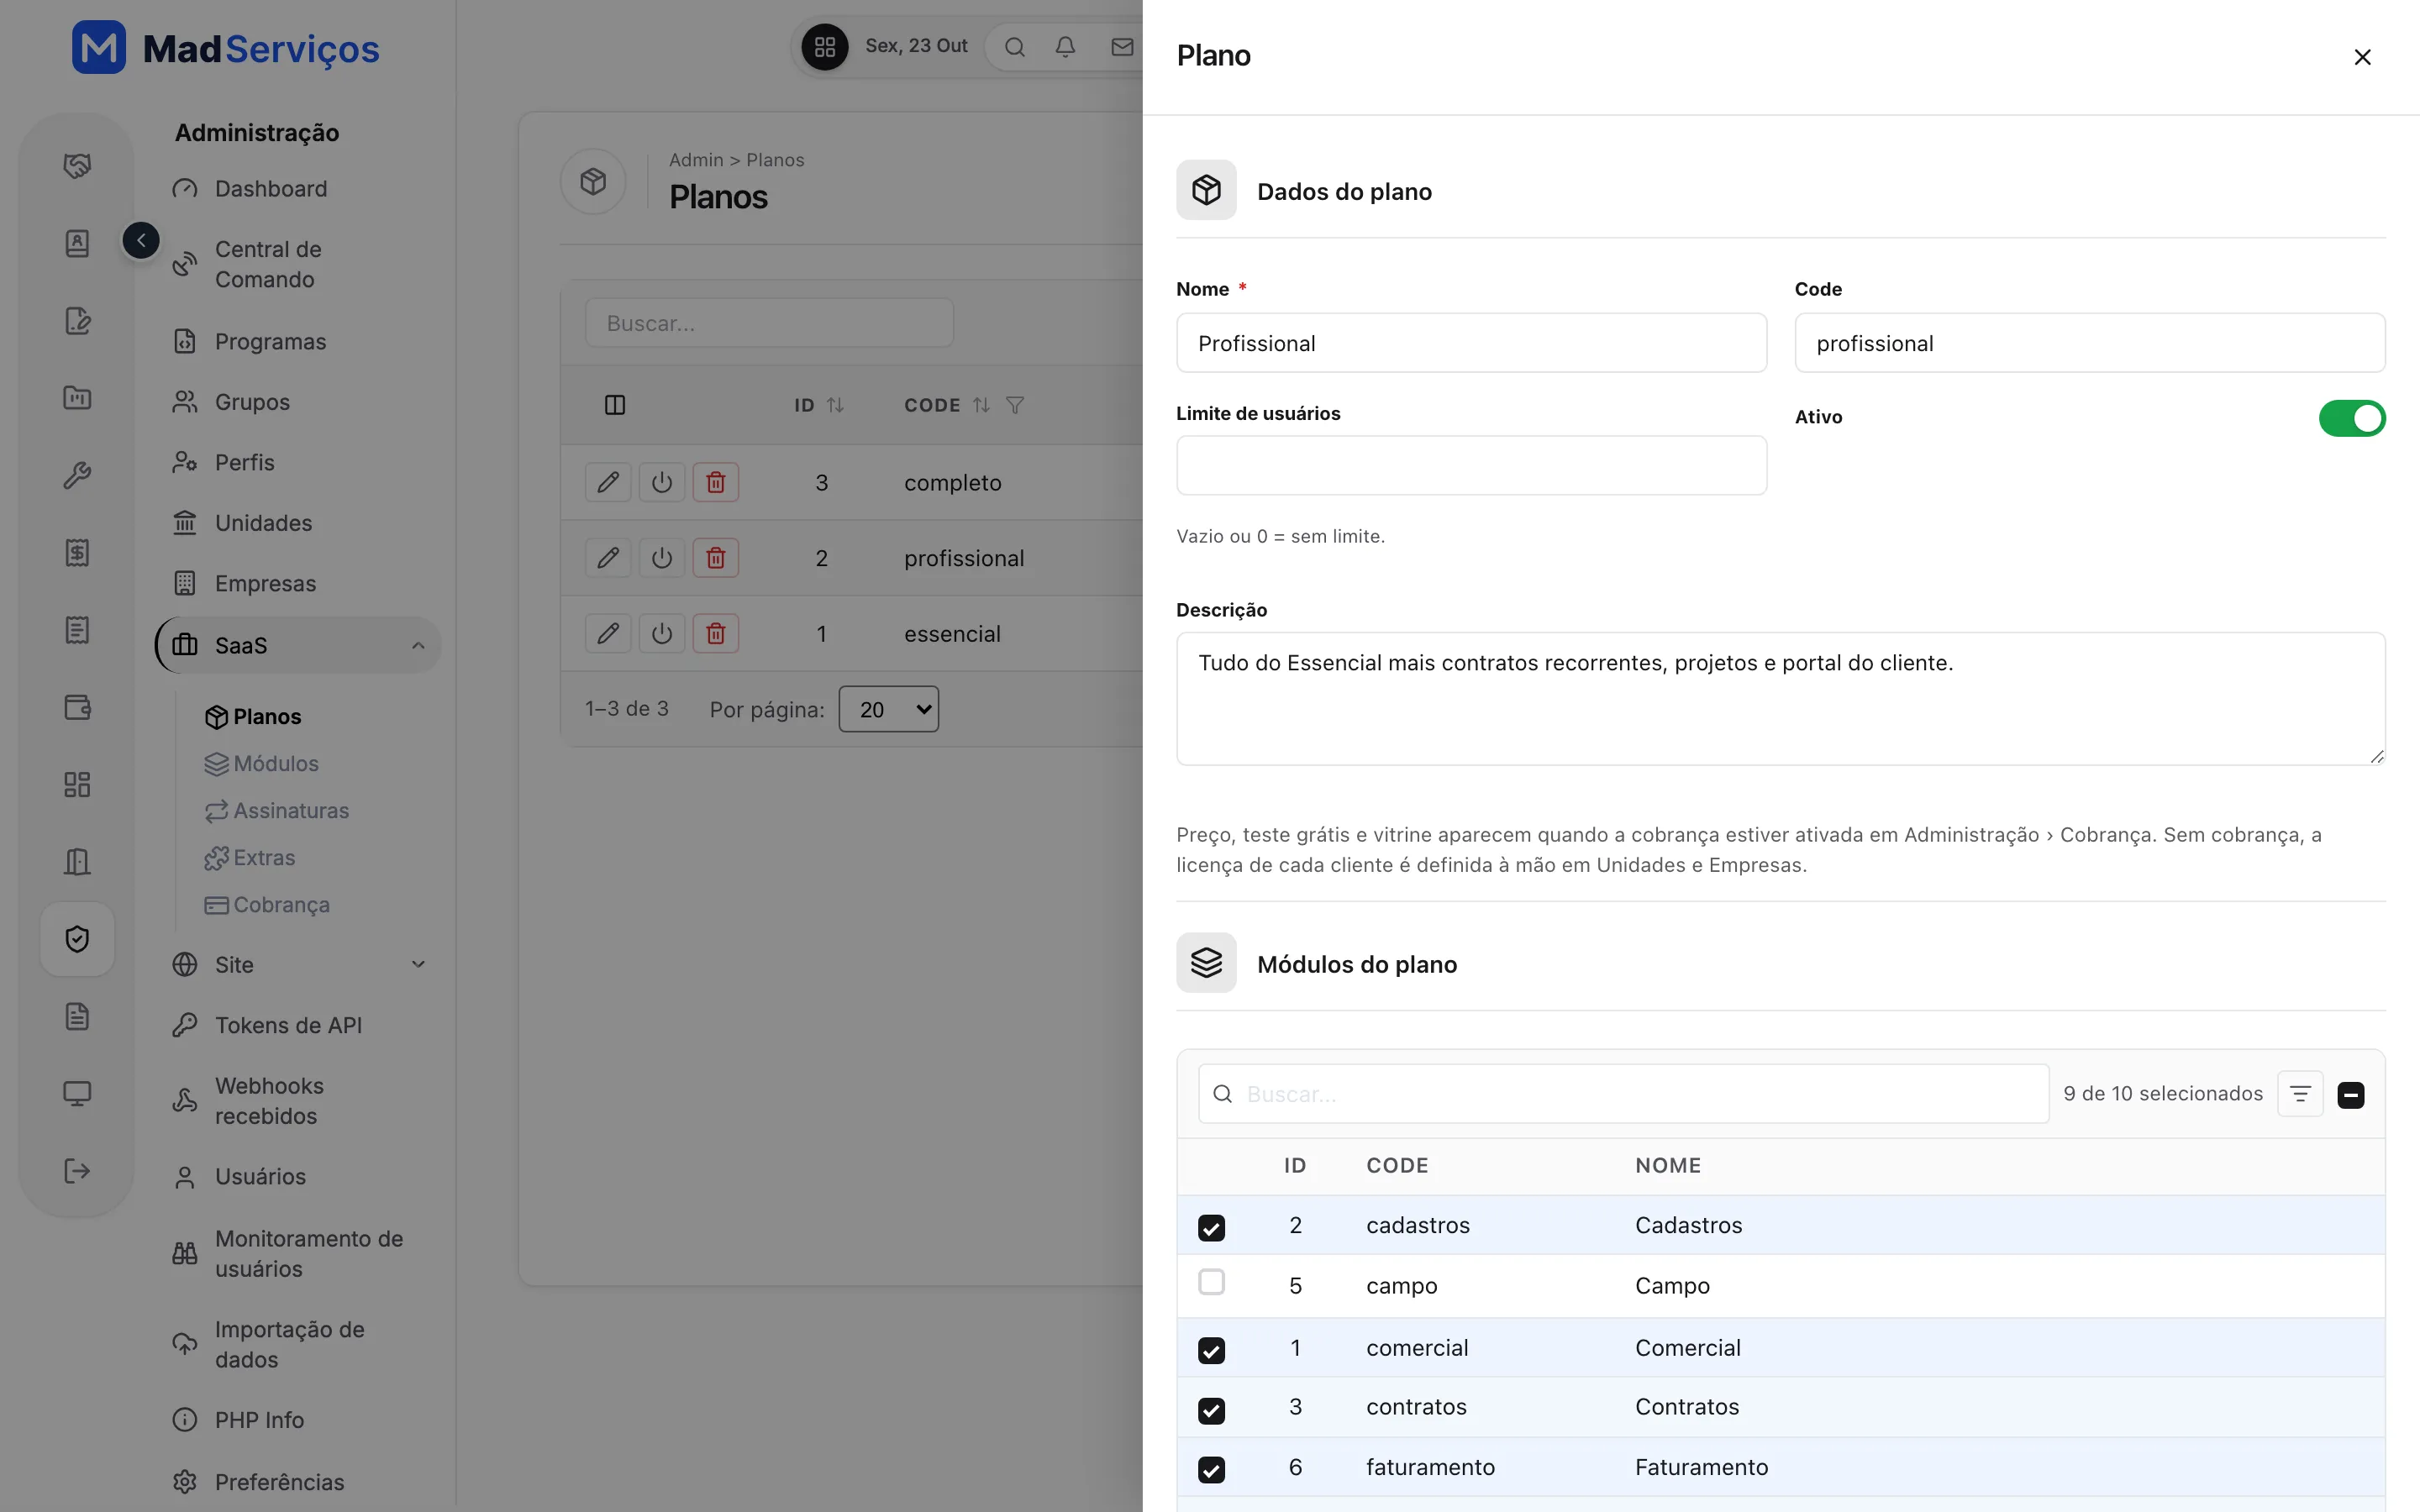Open Usuários in the sidebar
This screenshot has width=2420, height=1512.
click(240, 1177)
